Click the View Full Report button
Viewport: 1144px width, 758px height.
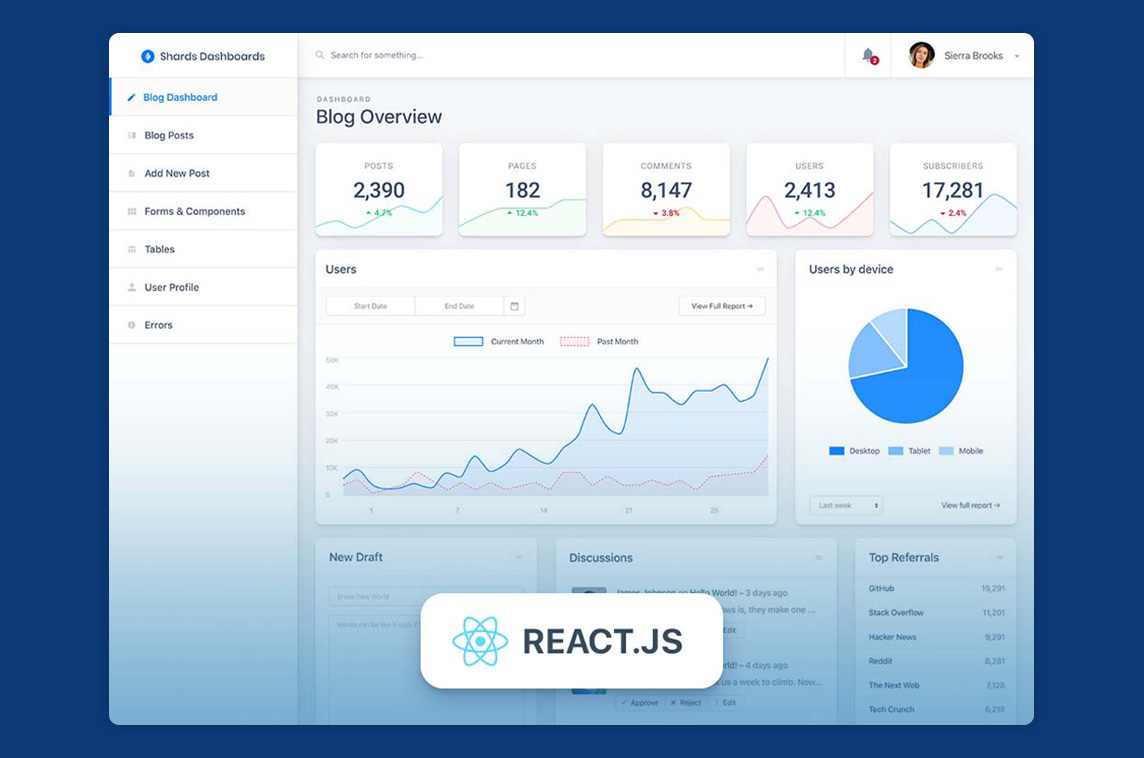pyautogui.click(x=722, y=306)
